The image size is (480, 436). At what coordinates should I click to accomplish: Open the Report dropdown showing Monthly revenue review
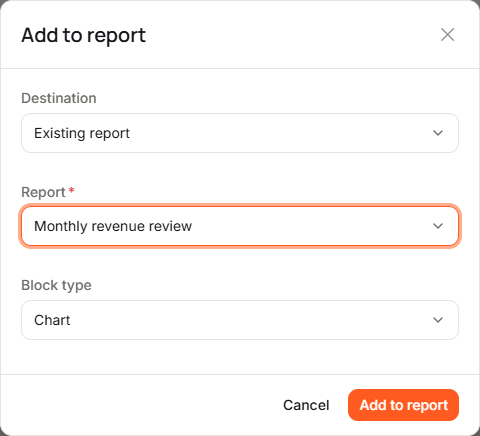tap(240, 226)
